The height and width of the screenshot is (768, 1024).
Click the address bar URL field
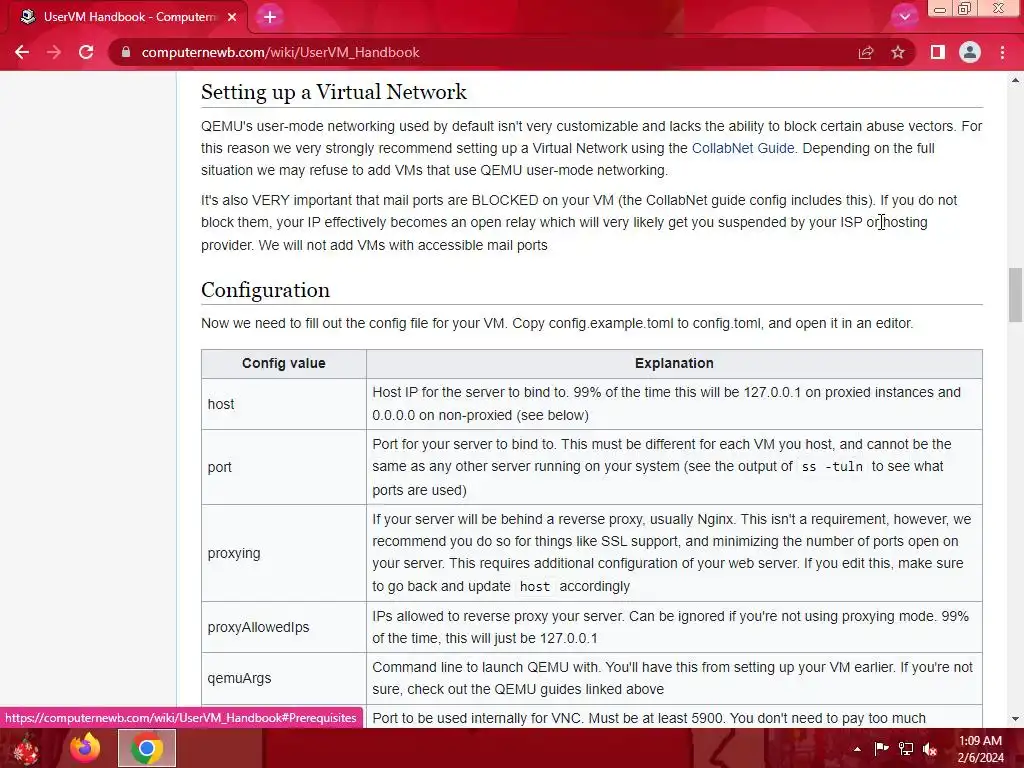click(483, 52)
